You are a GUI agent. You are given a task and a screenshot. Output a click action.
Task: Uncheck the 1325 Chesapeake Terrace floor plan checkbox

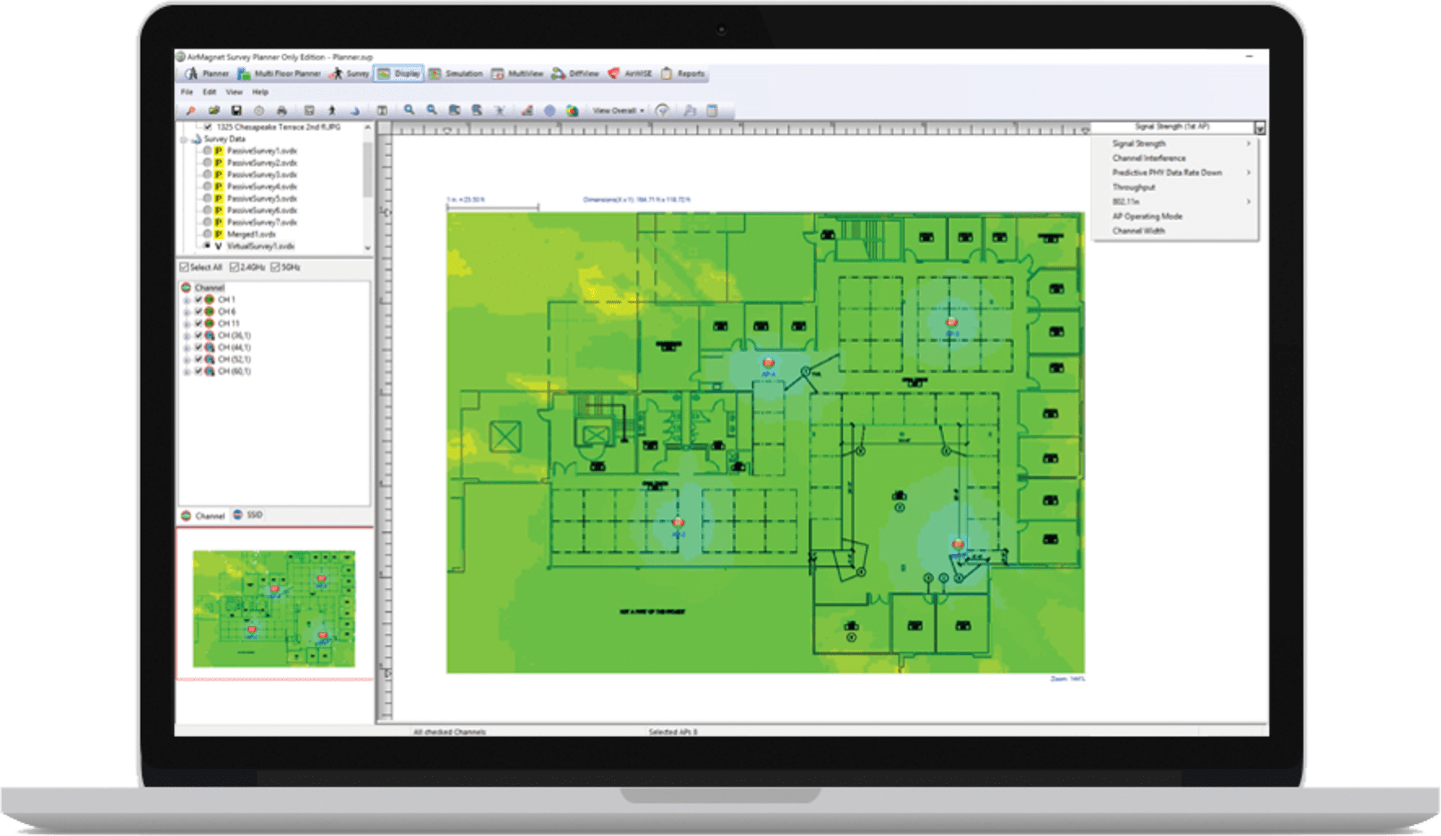click(207, 128)
